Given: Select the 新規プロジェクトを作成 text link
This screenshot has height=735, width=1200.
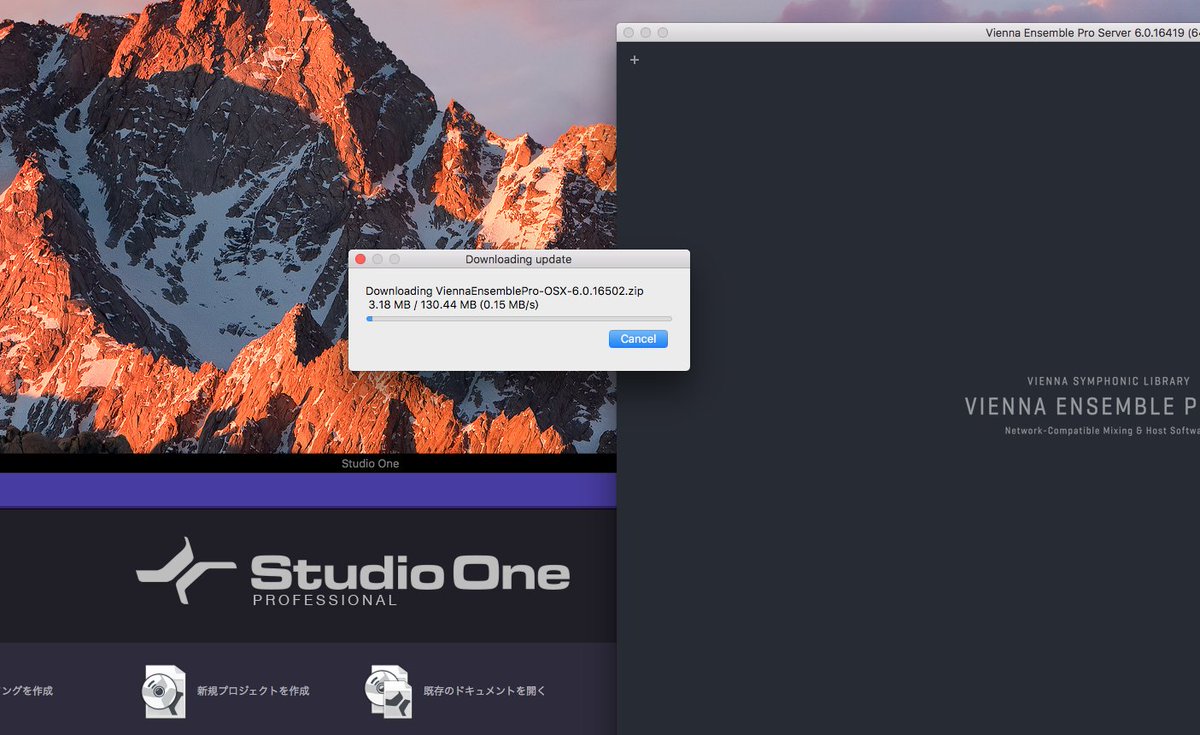Looking at the screenshot, I should [253, 691].
